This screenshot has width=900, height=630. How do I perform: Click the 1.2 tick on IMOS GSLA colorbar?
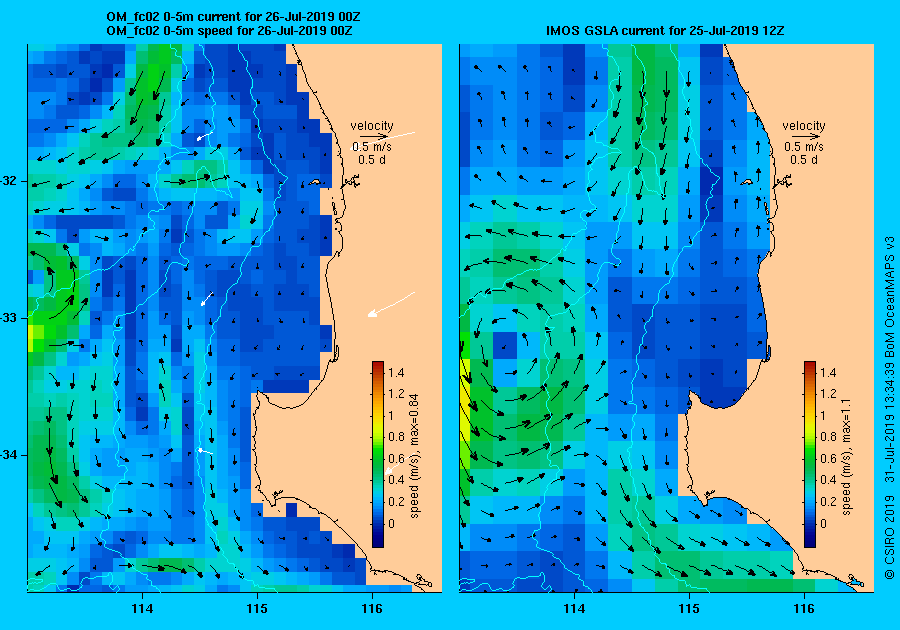tap(828, 394)
